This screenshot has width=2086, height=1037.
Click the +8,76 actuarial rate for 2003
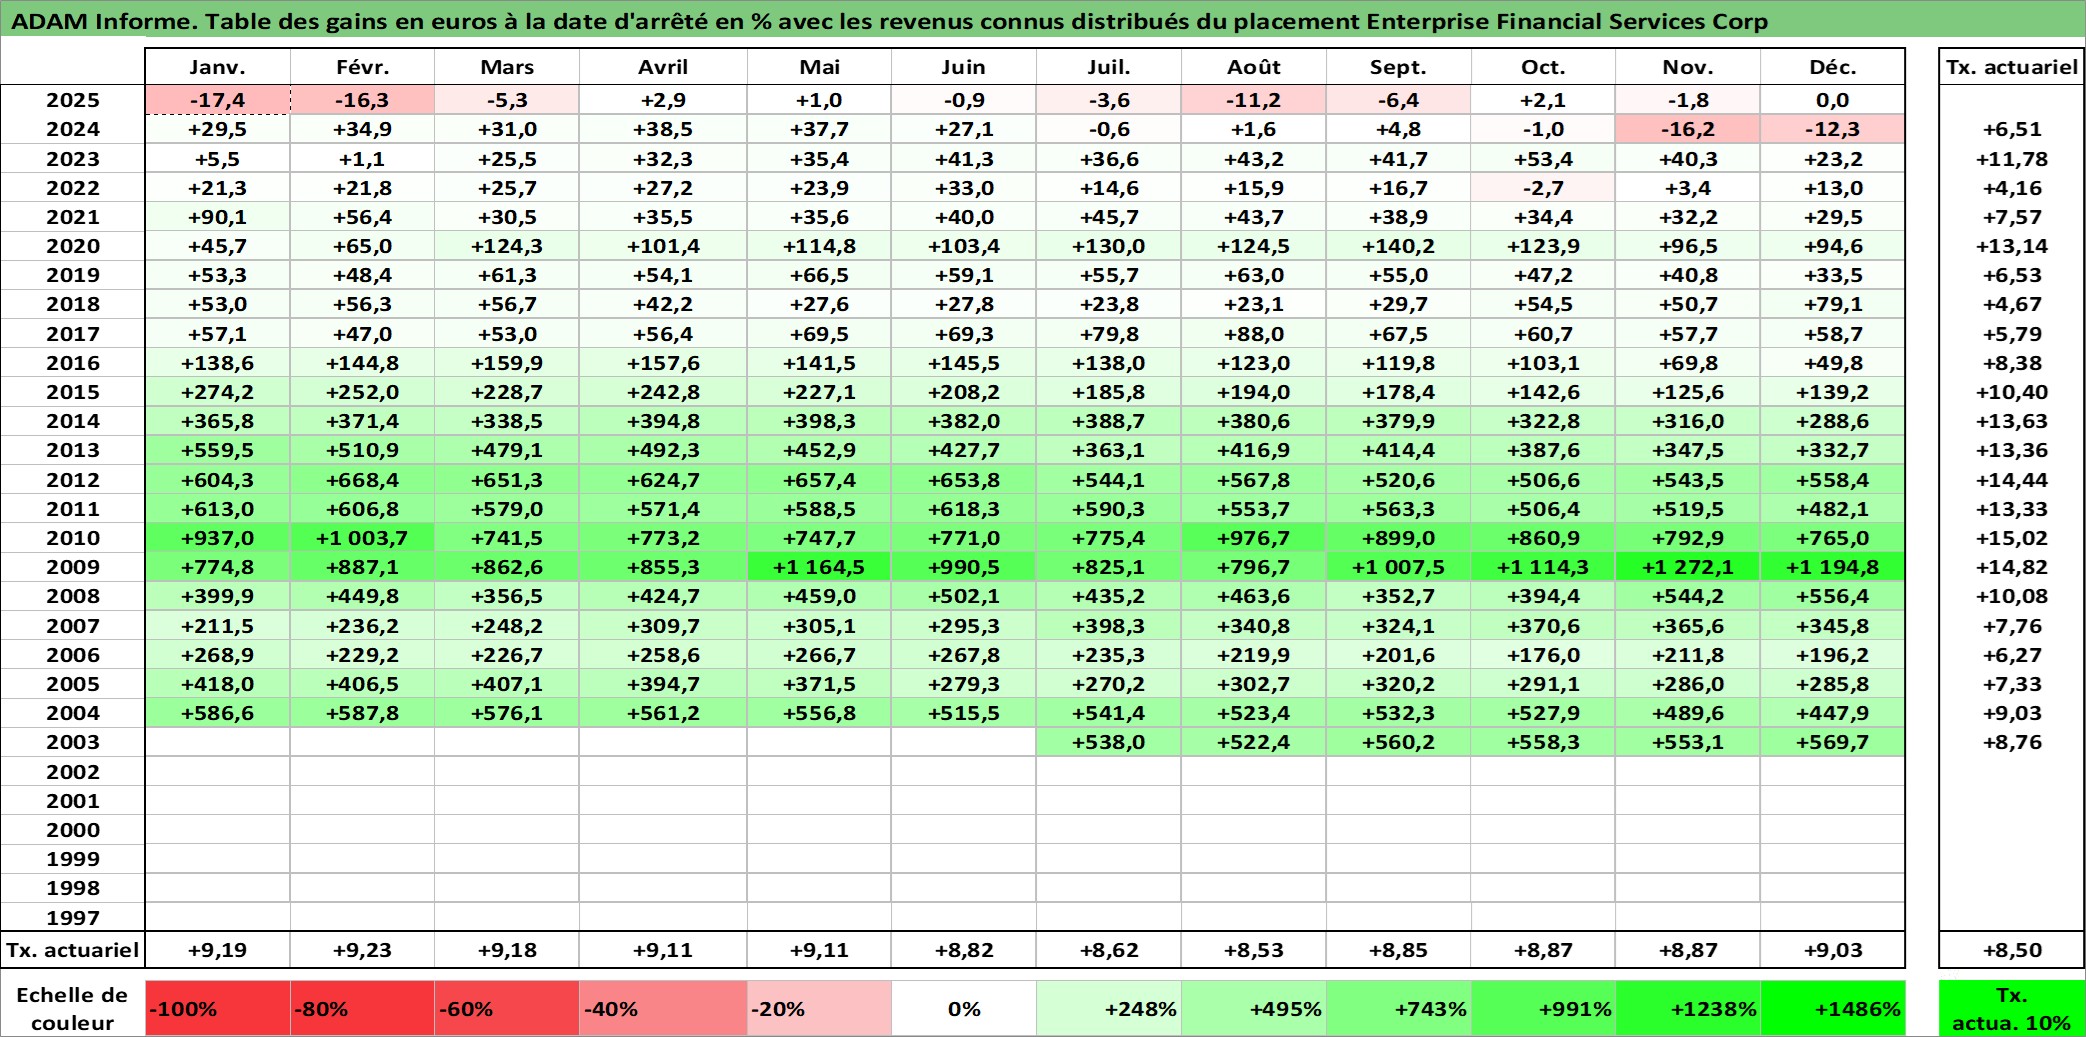coord(2011,742)
